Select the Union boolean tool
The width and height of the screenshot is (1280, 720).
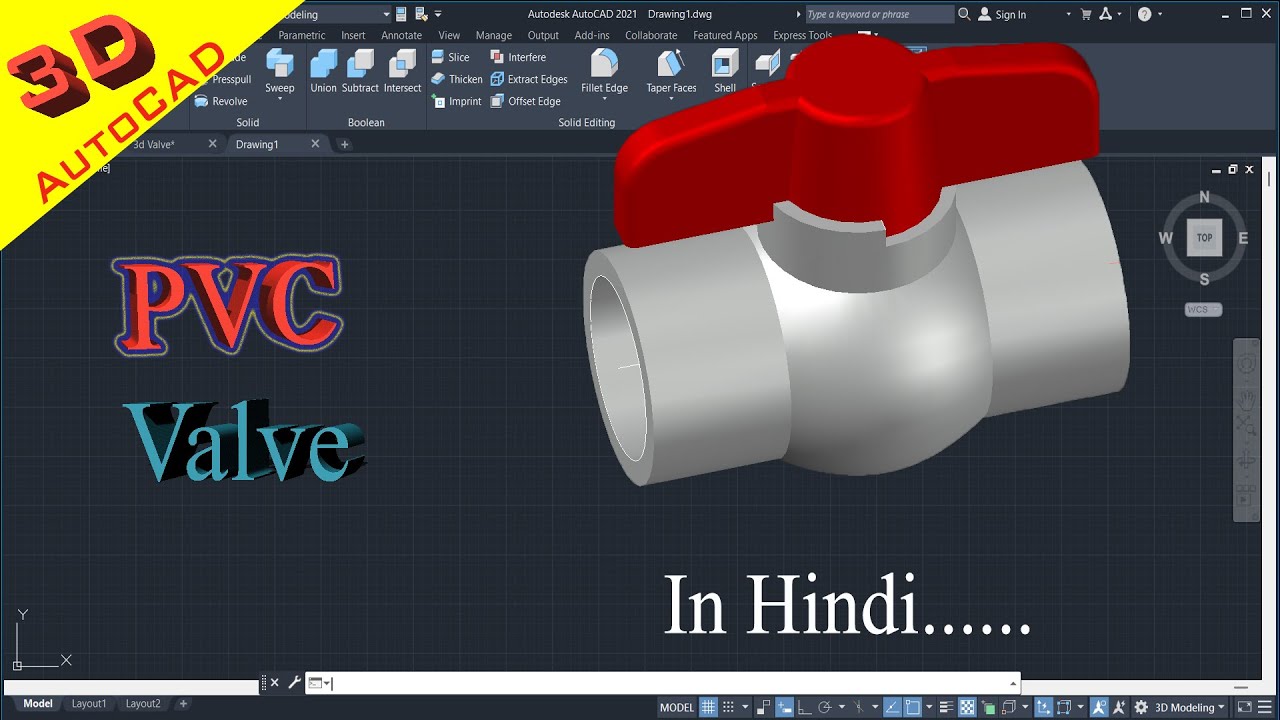point(323,72)
